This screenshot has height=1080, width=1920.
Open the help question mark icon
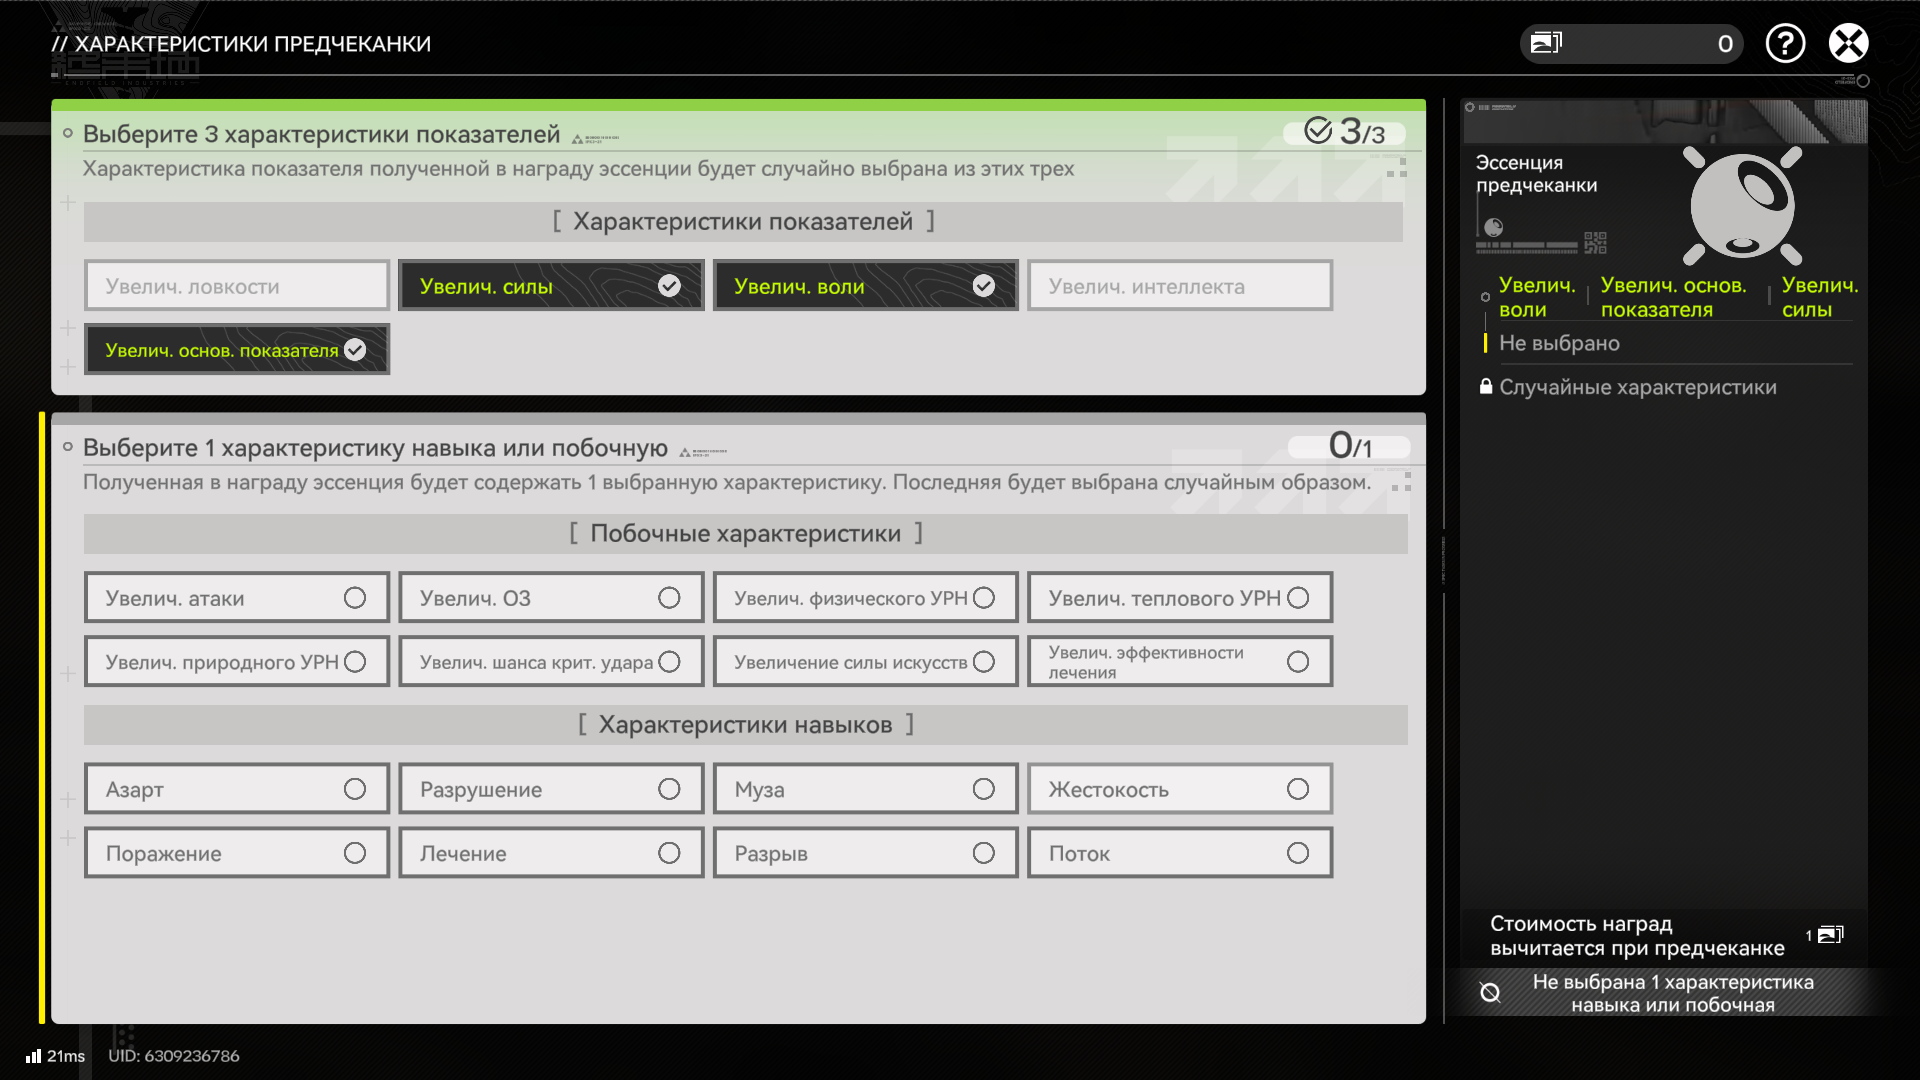(x=1785, y=43)
